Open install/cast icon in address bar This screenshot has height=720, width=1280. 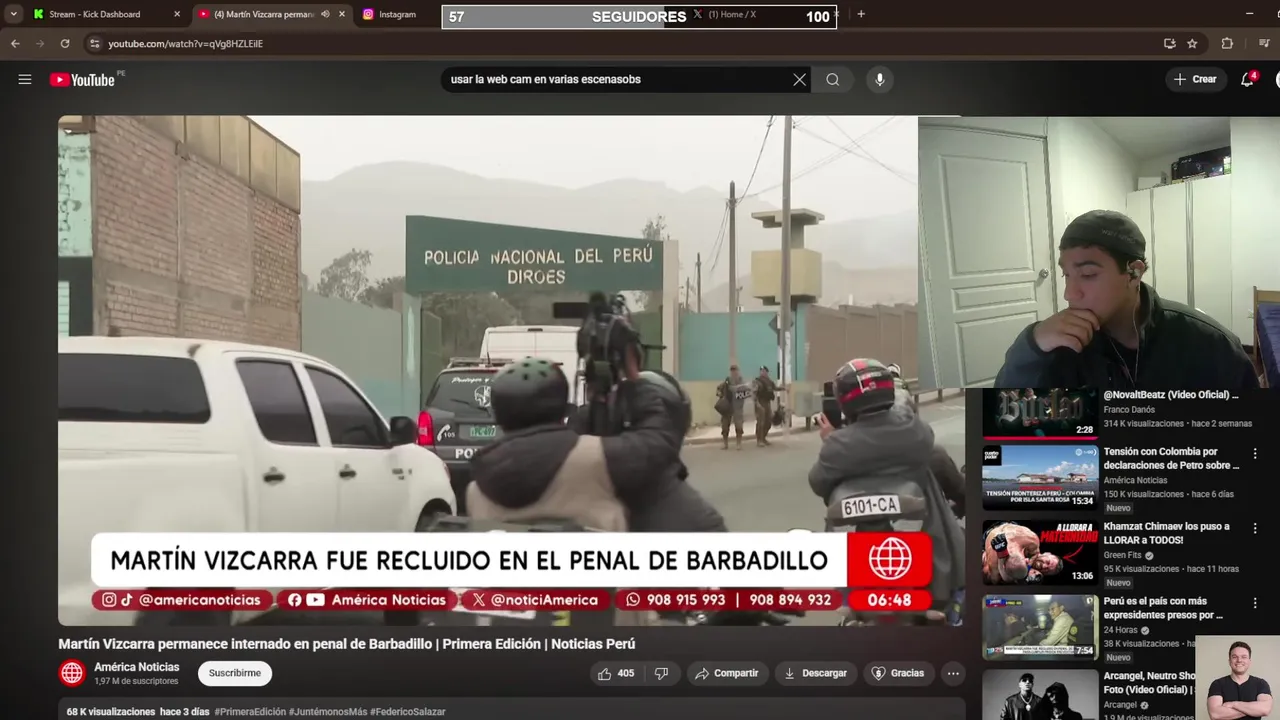(x=1169, y=44)
